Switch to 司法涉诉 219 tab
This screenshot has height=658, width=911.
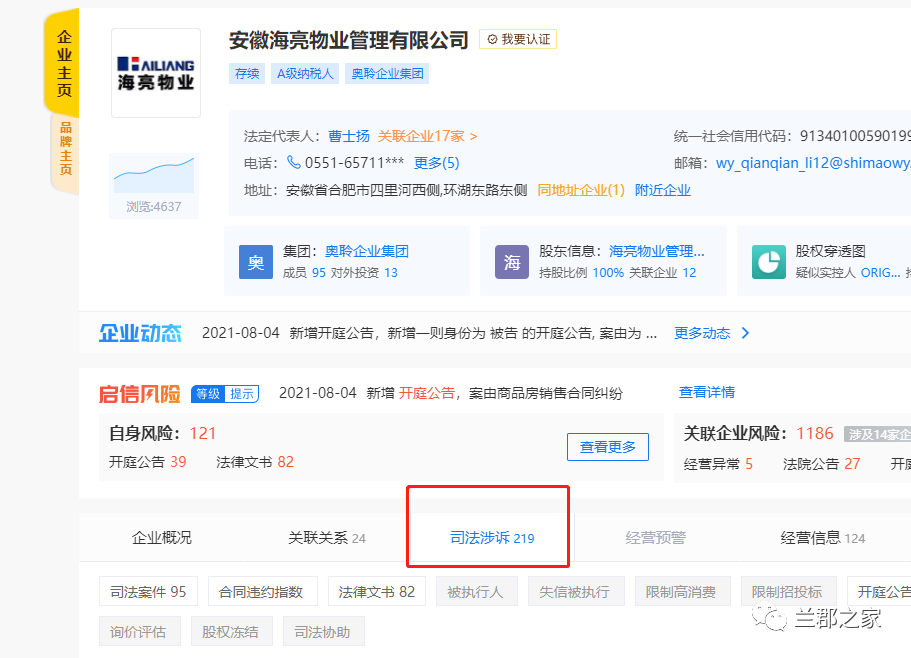(x=492, y=538)
